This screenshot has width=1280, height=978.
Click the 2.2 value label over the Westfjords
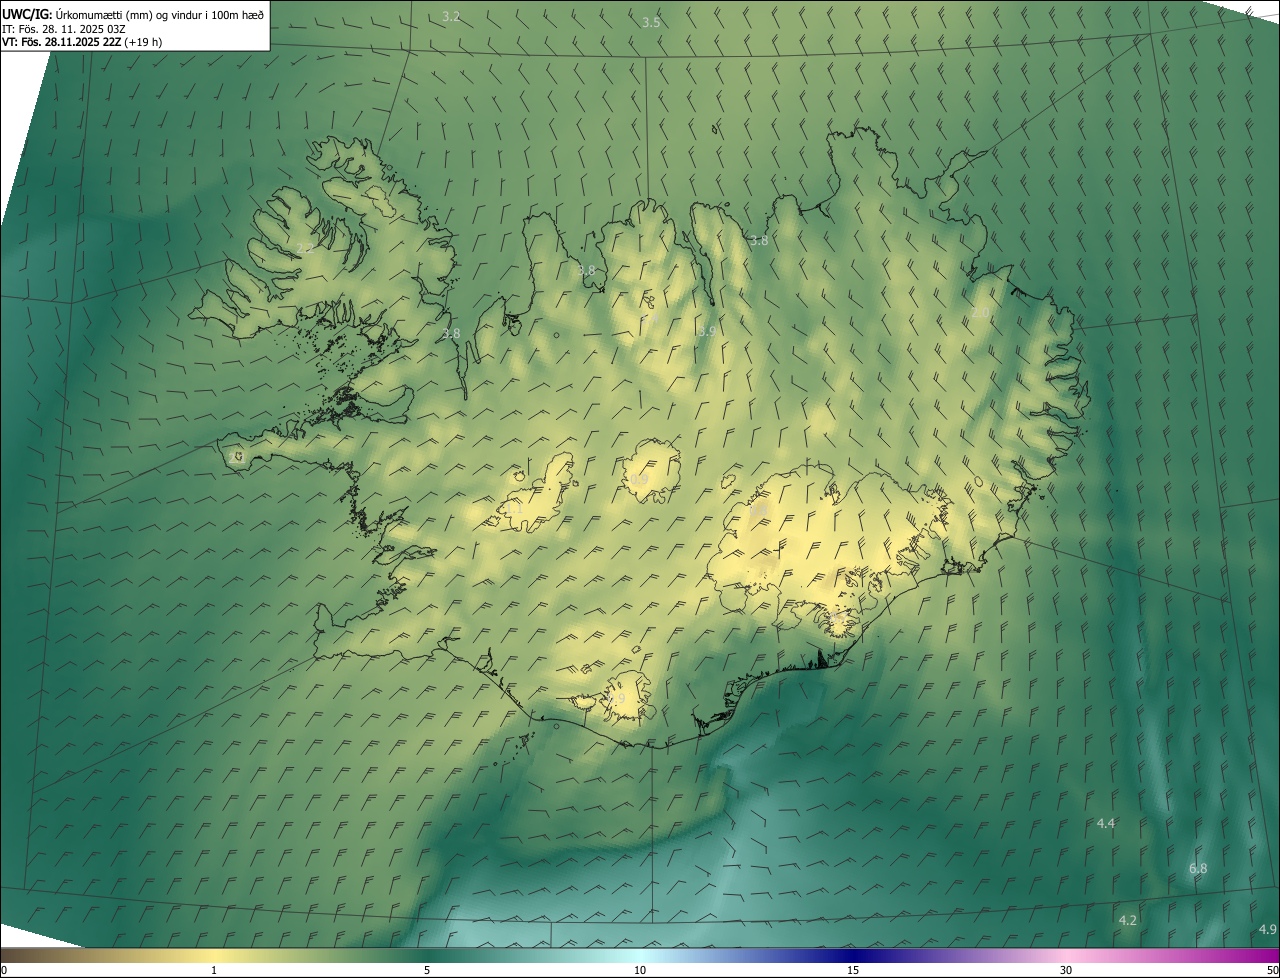pos(305,248)
